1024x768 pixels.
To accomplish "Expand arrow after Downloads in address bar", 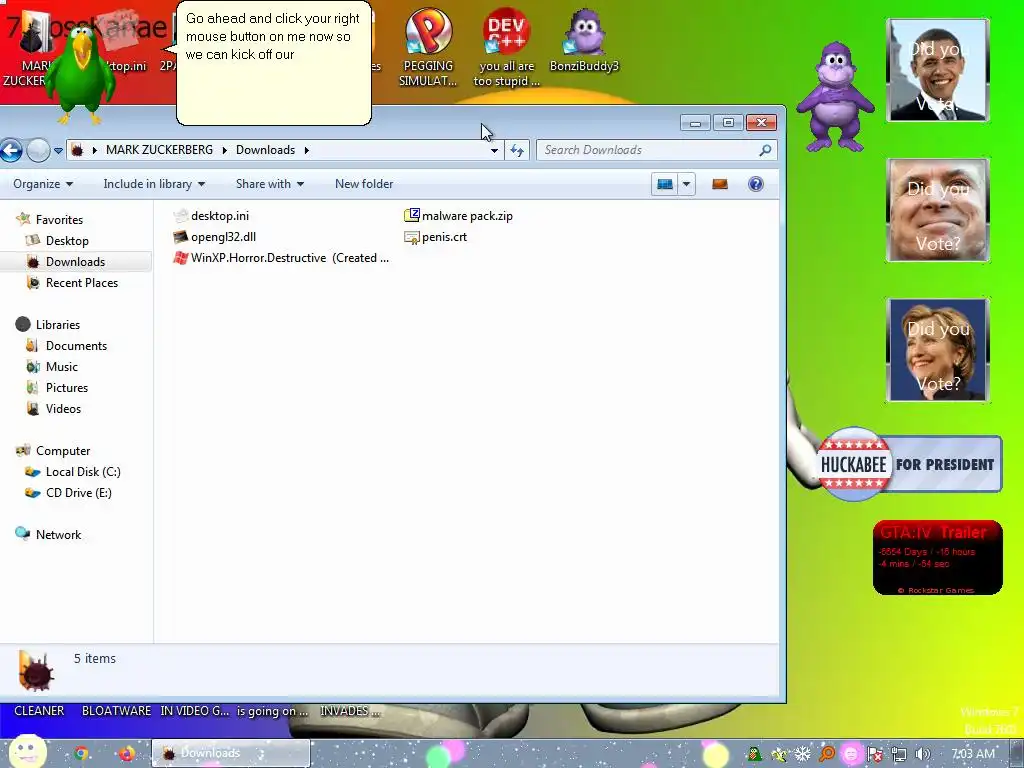I will 306,150.
